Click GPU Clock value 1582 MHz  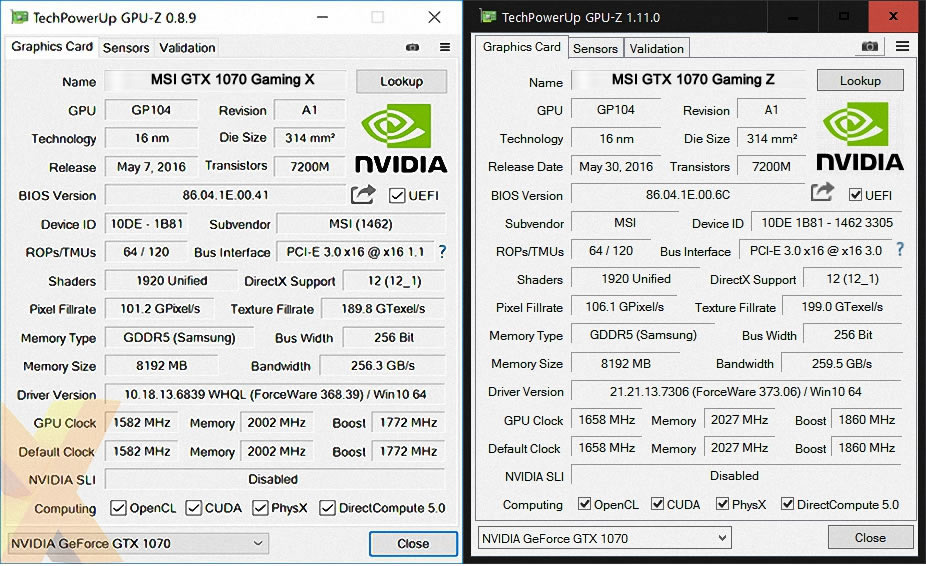(x=141, y=422)
